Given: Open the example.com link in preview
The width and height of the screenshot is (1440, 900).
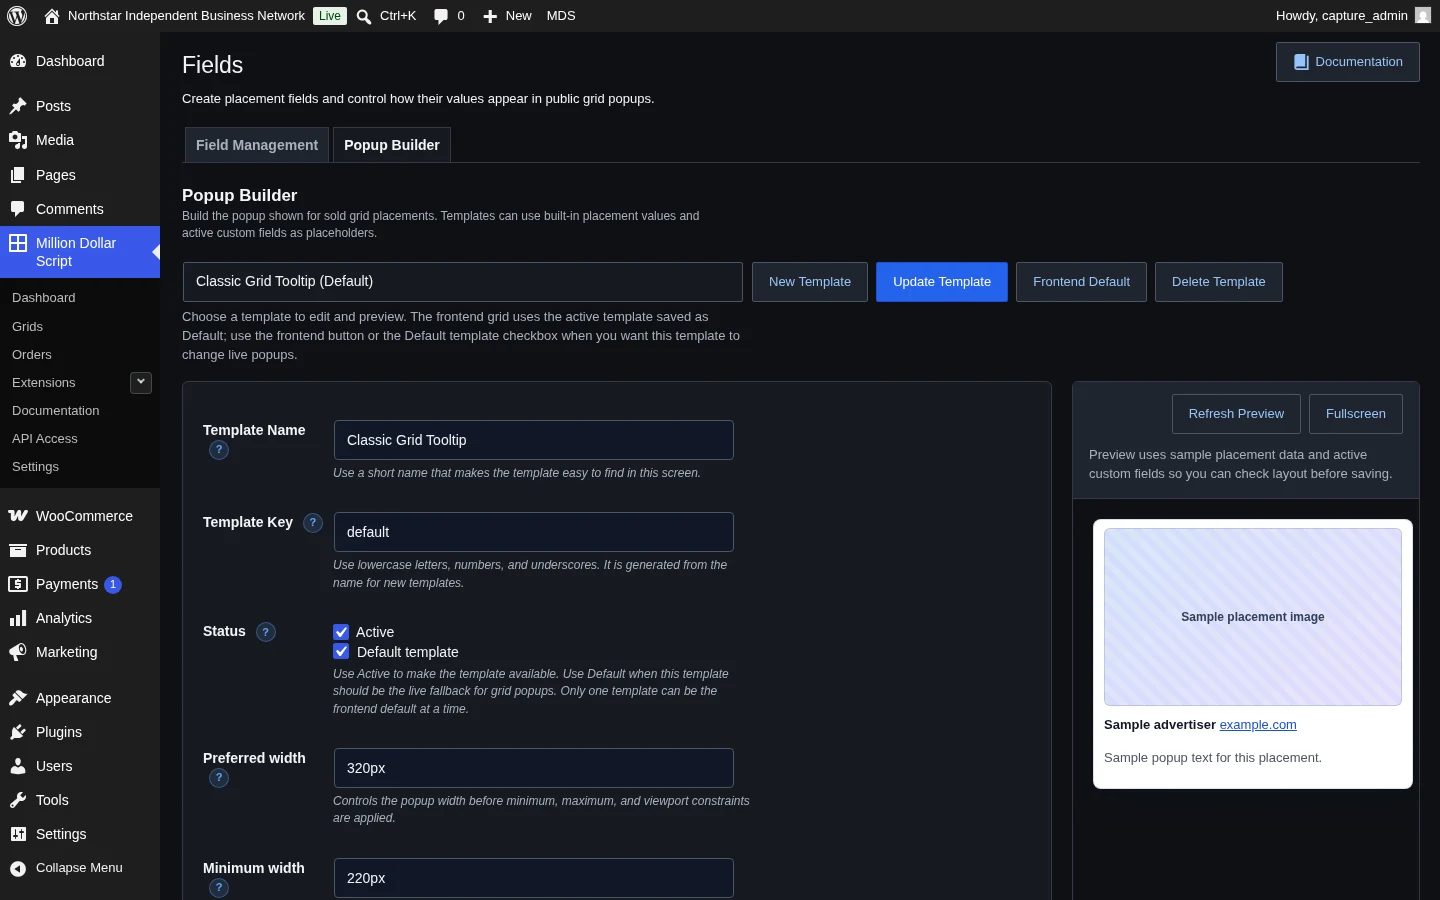Looking at the screenshot, I should click(1258, 725).
